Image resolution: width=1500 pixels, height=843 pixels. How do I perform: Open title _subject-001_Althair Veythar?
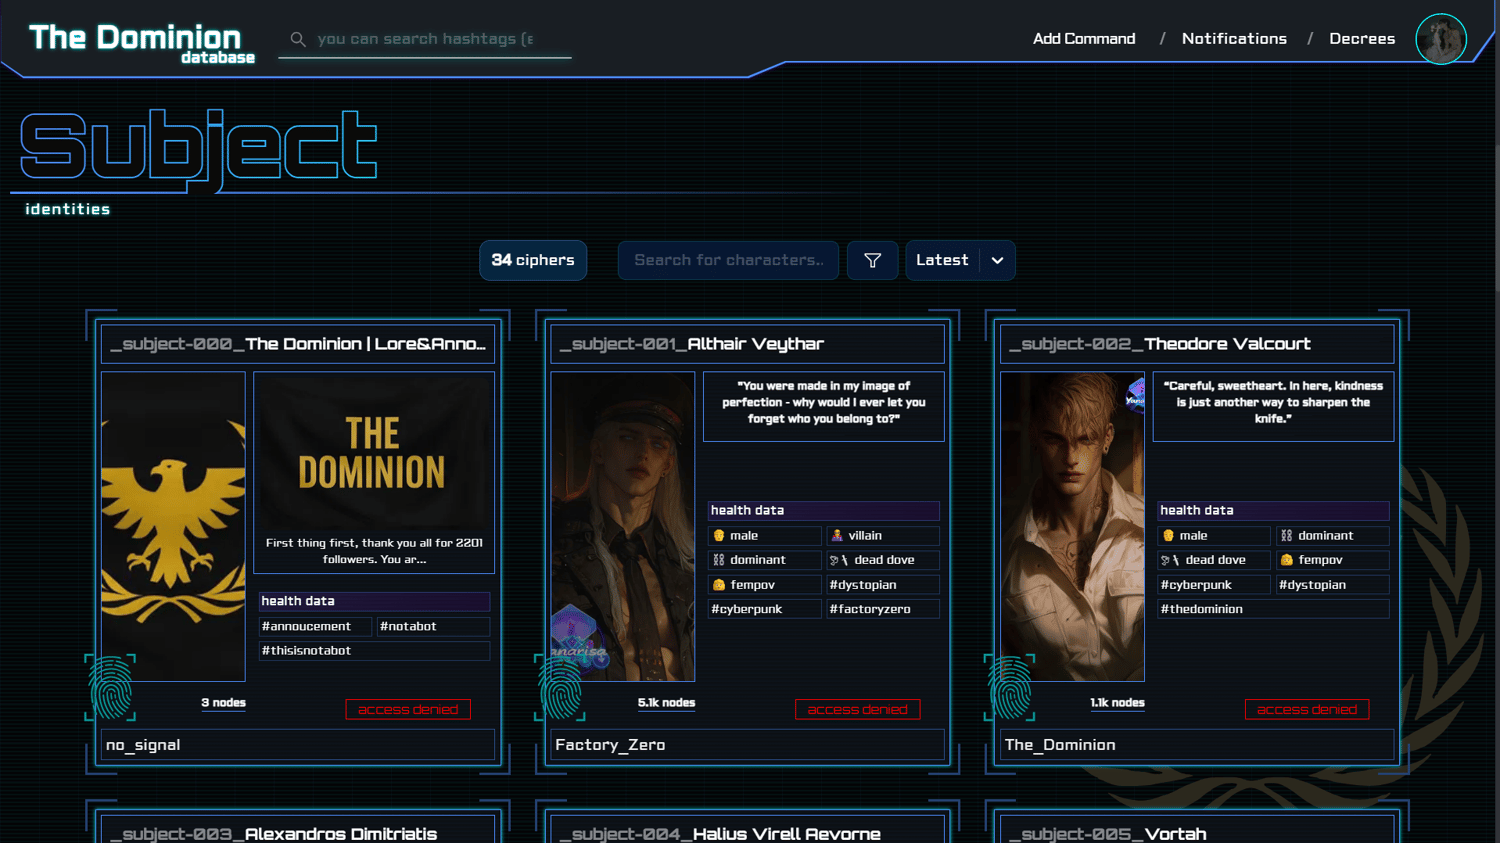(747, 344)
